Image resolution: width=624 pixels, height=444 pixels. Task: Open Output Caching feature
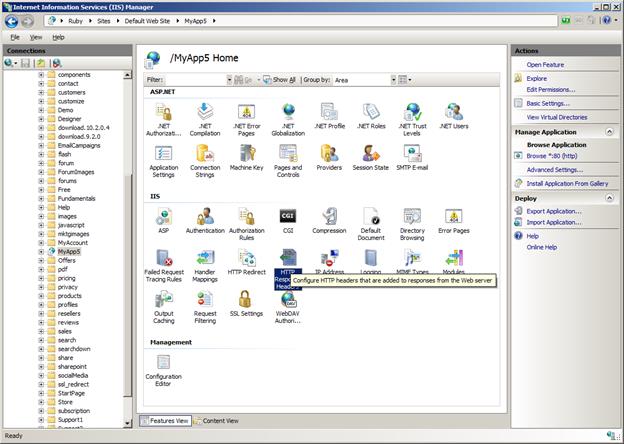pos(164,307)
